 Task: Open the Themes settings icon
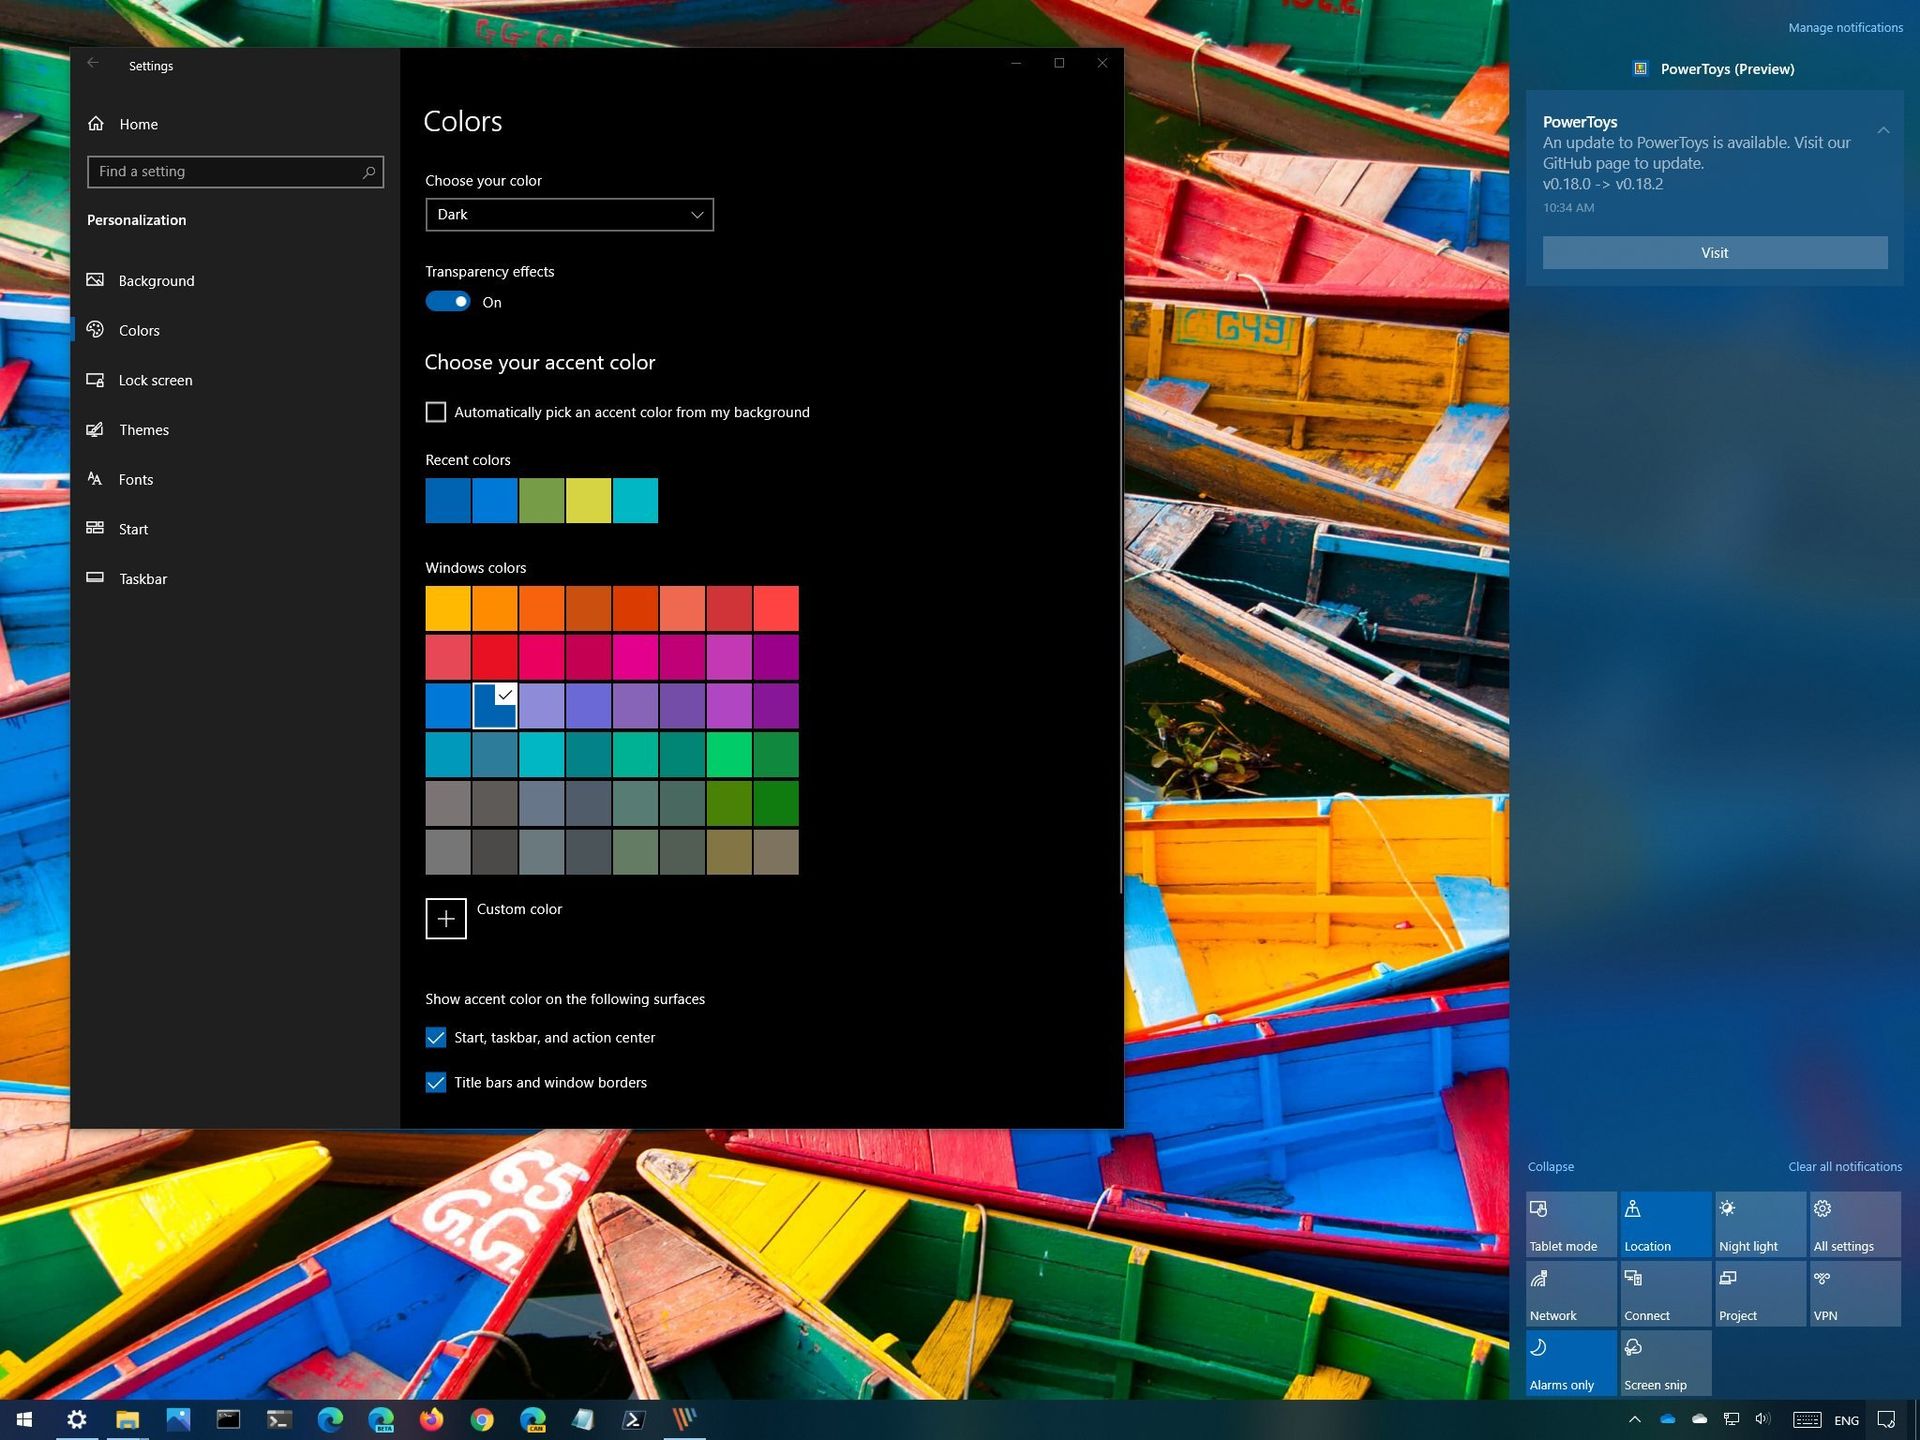click(x=96, y=429)
